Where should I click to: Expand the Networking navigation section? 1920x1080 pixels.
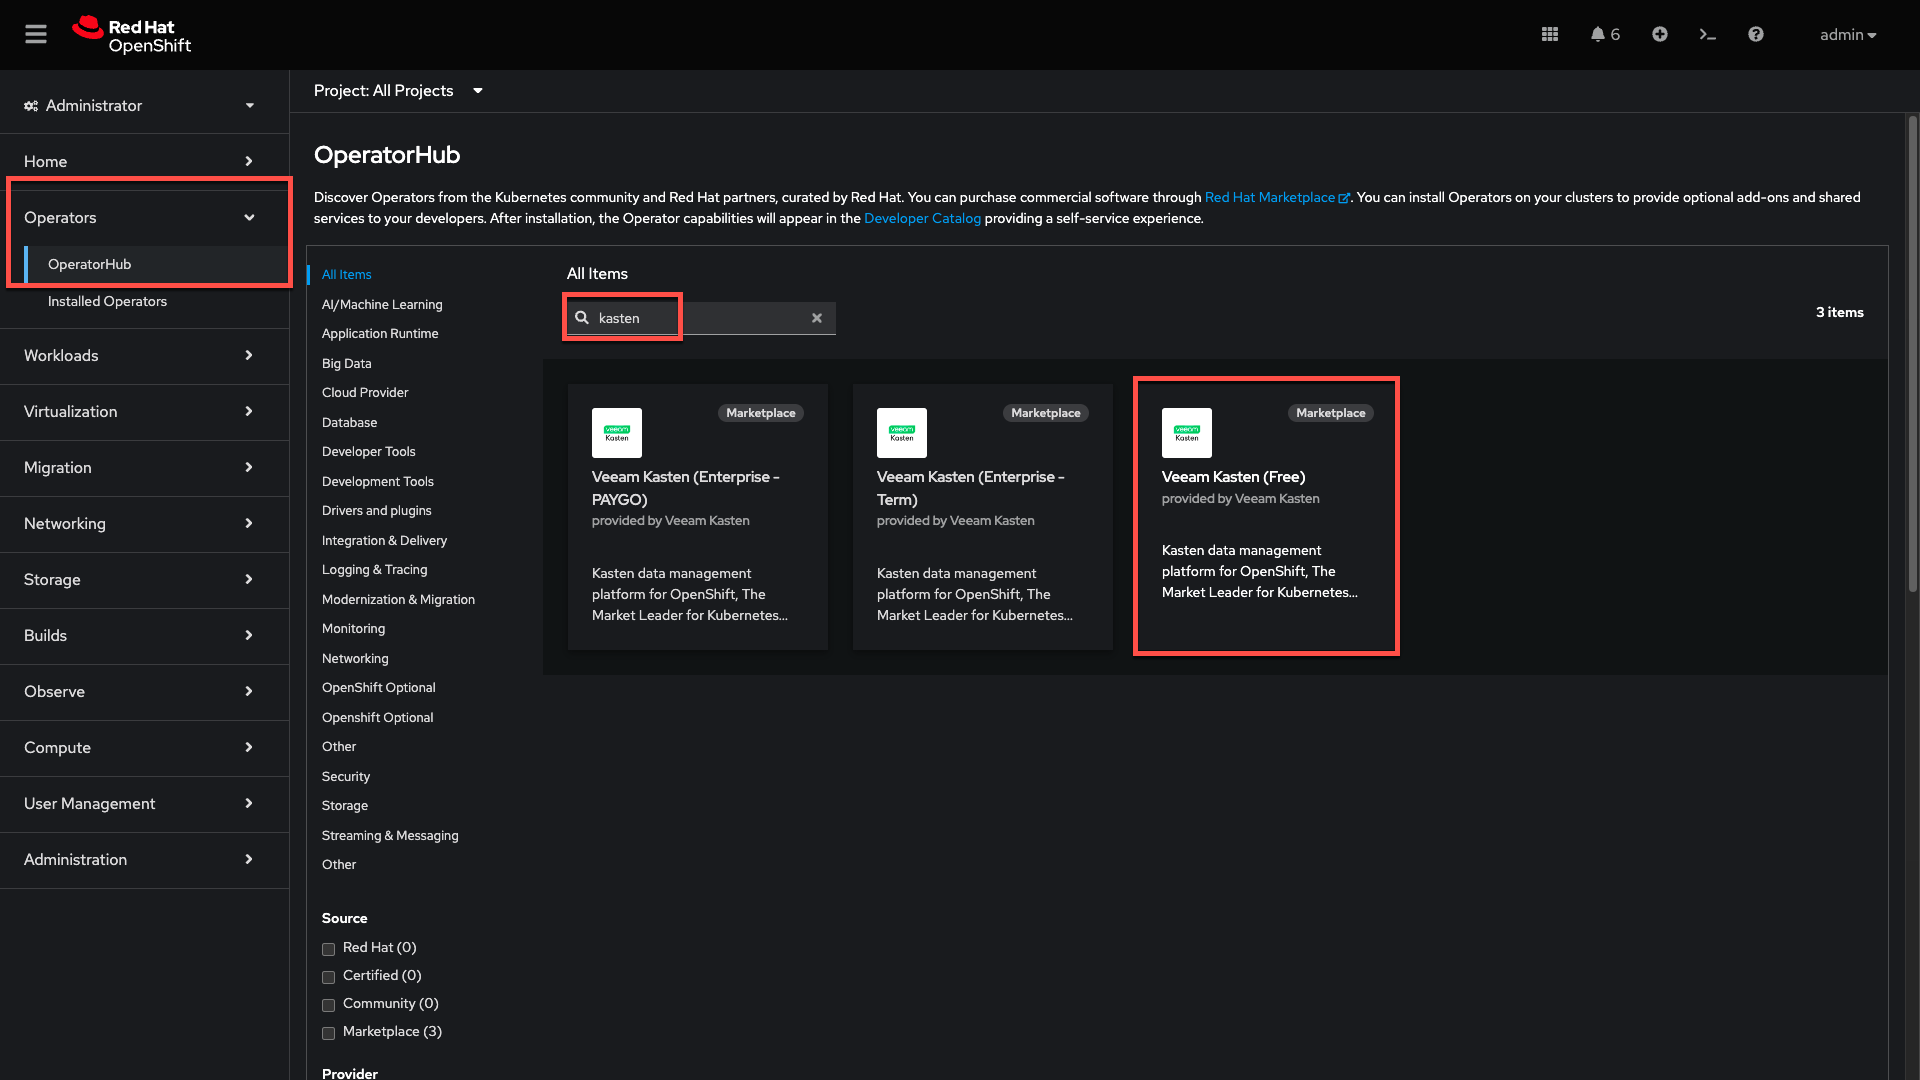click(x=144, y=523)
